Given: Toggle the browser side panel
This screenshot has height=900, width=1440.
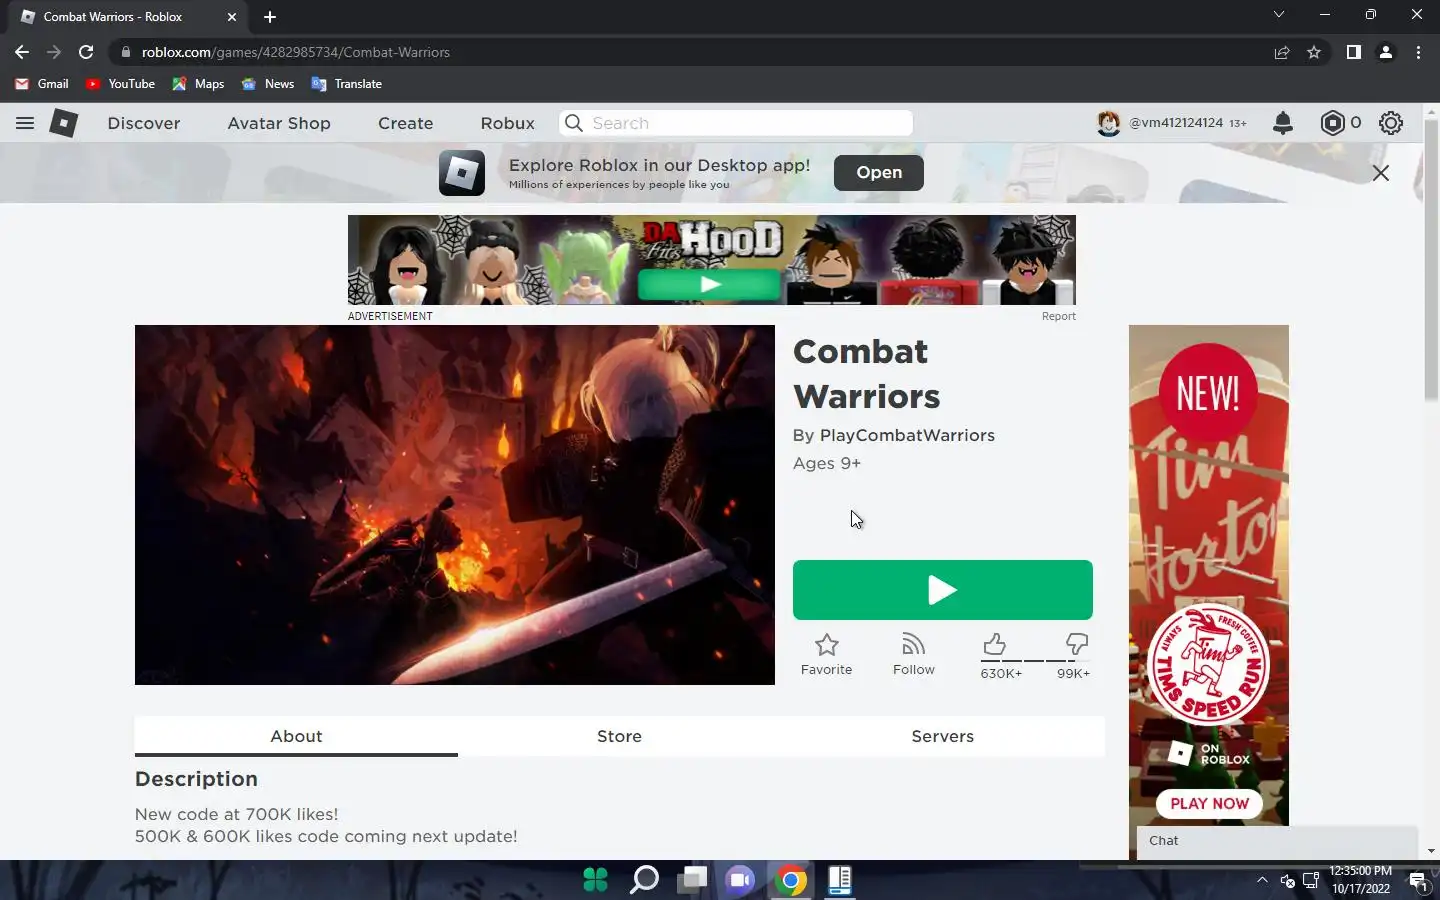Looking at the screenshot, I should (1353, 52).
